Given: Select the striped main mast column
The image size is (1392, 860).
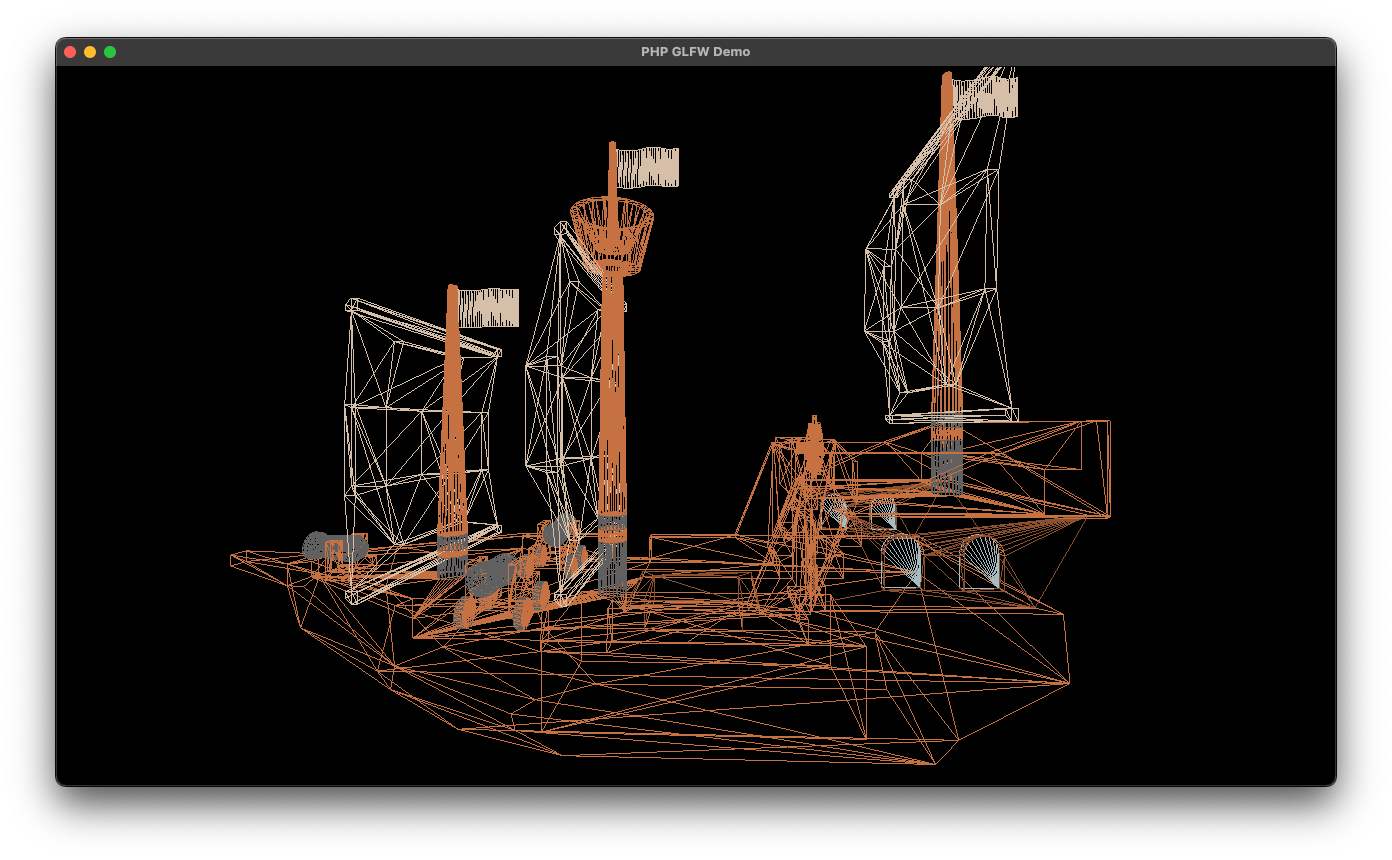Looking at the screenshot, I should pyautogui.click(x=614, y=420).
